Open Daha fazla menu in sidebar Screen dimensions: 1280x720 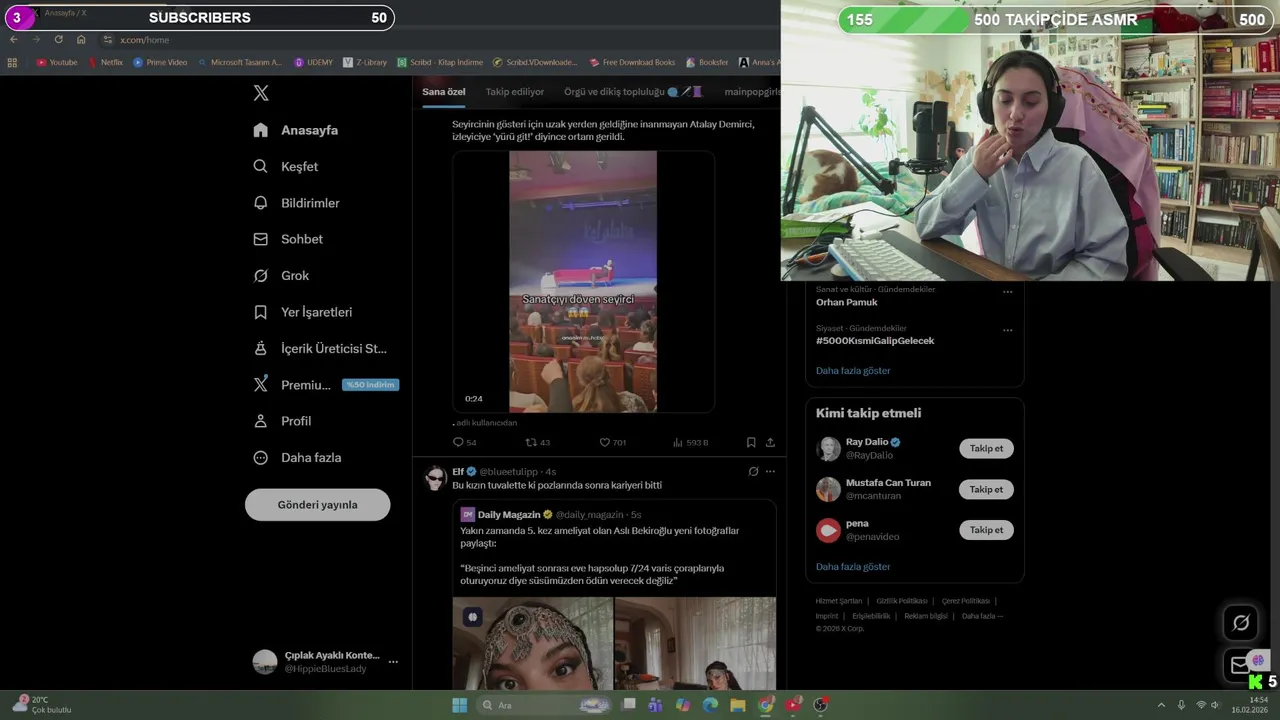tap(298, 457)
